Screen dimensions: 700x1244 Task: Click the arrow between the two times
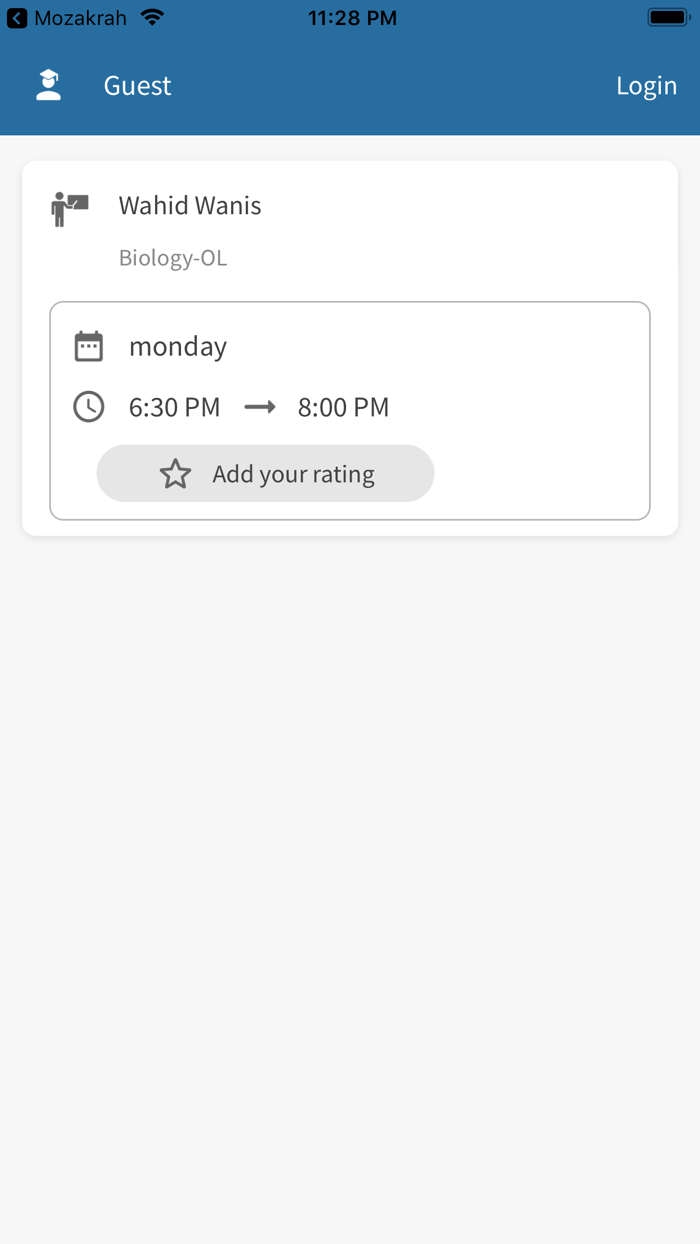click(260, 407)
